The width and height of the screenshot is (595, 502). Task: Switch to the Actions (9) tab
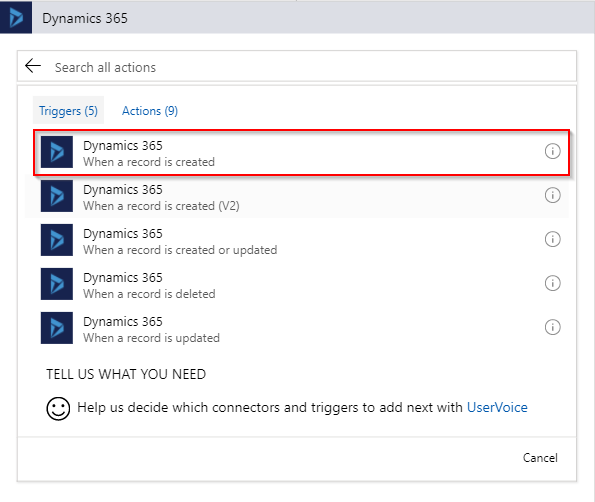tap(150, 111)
